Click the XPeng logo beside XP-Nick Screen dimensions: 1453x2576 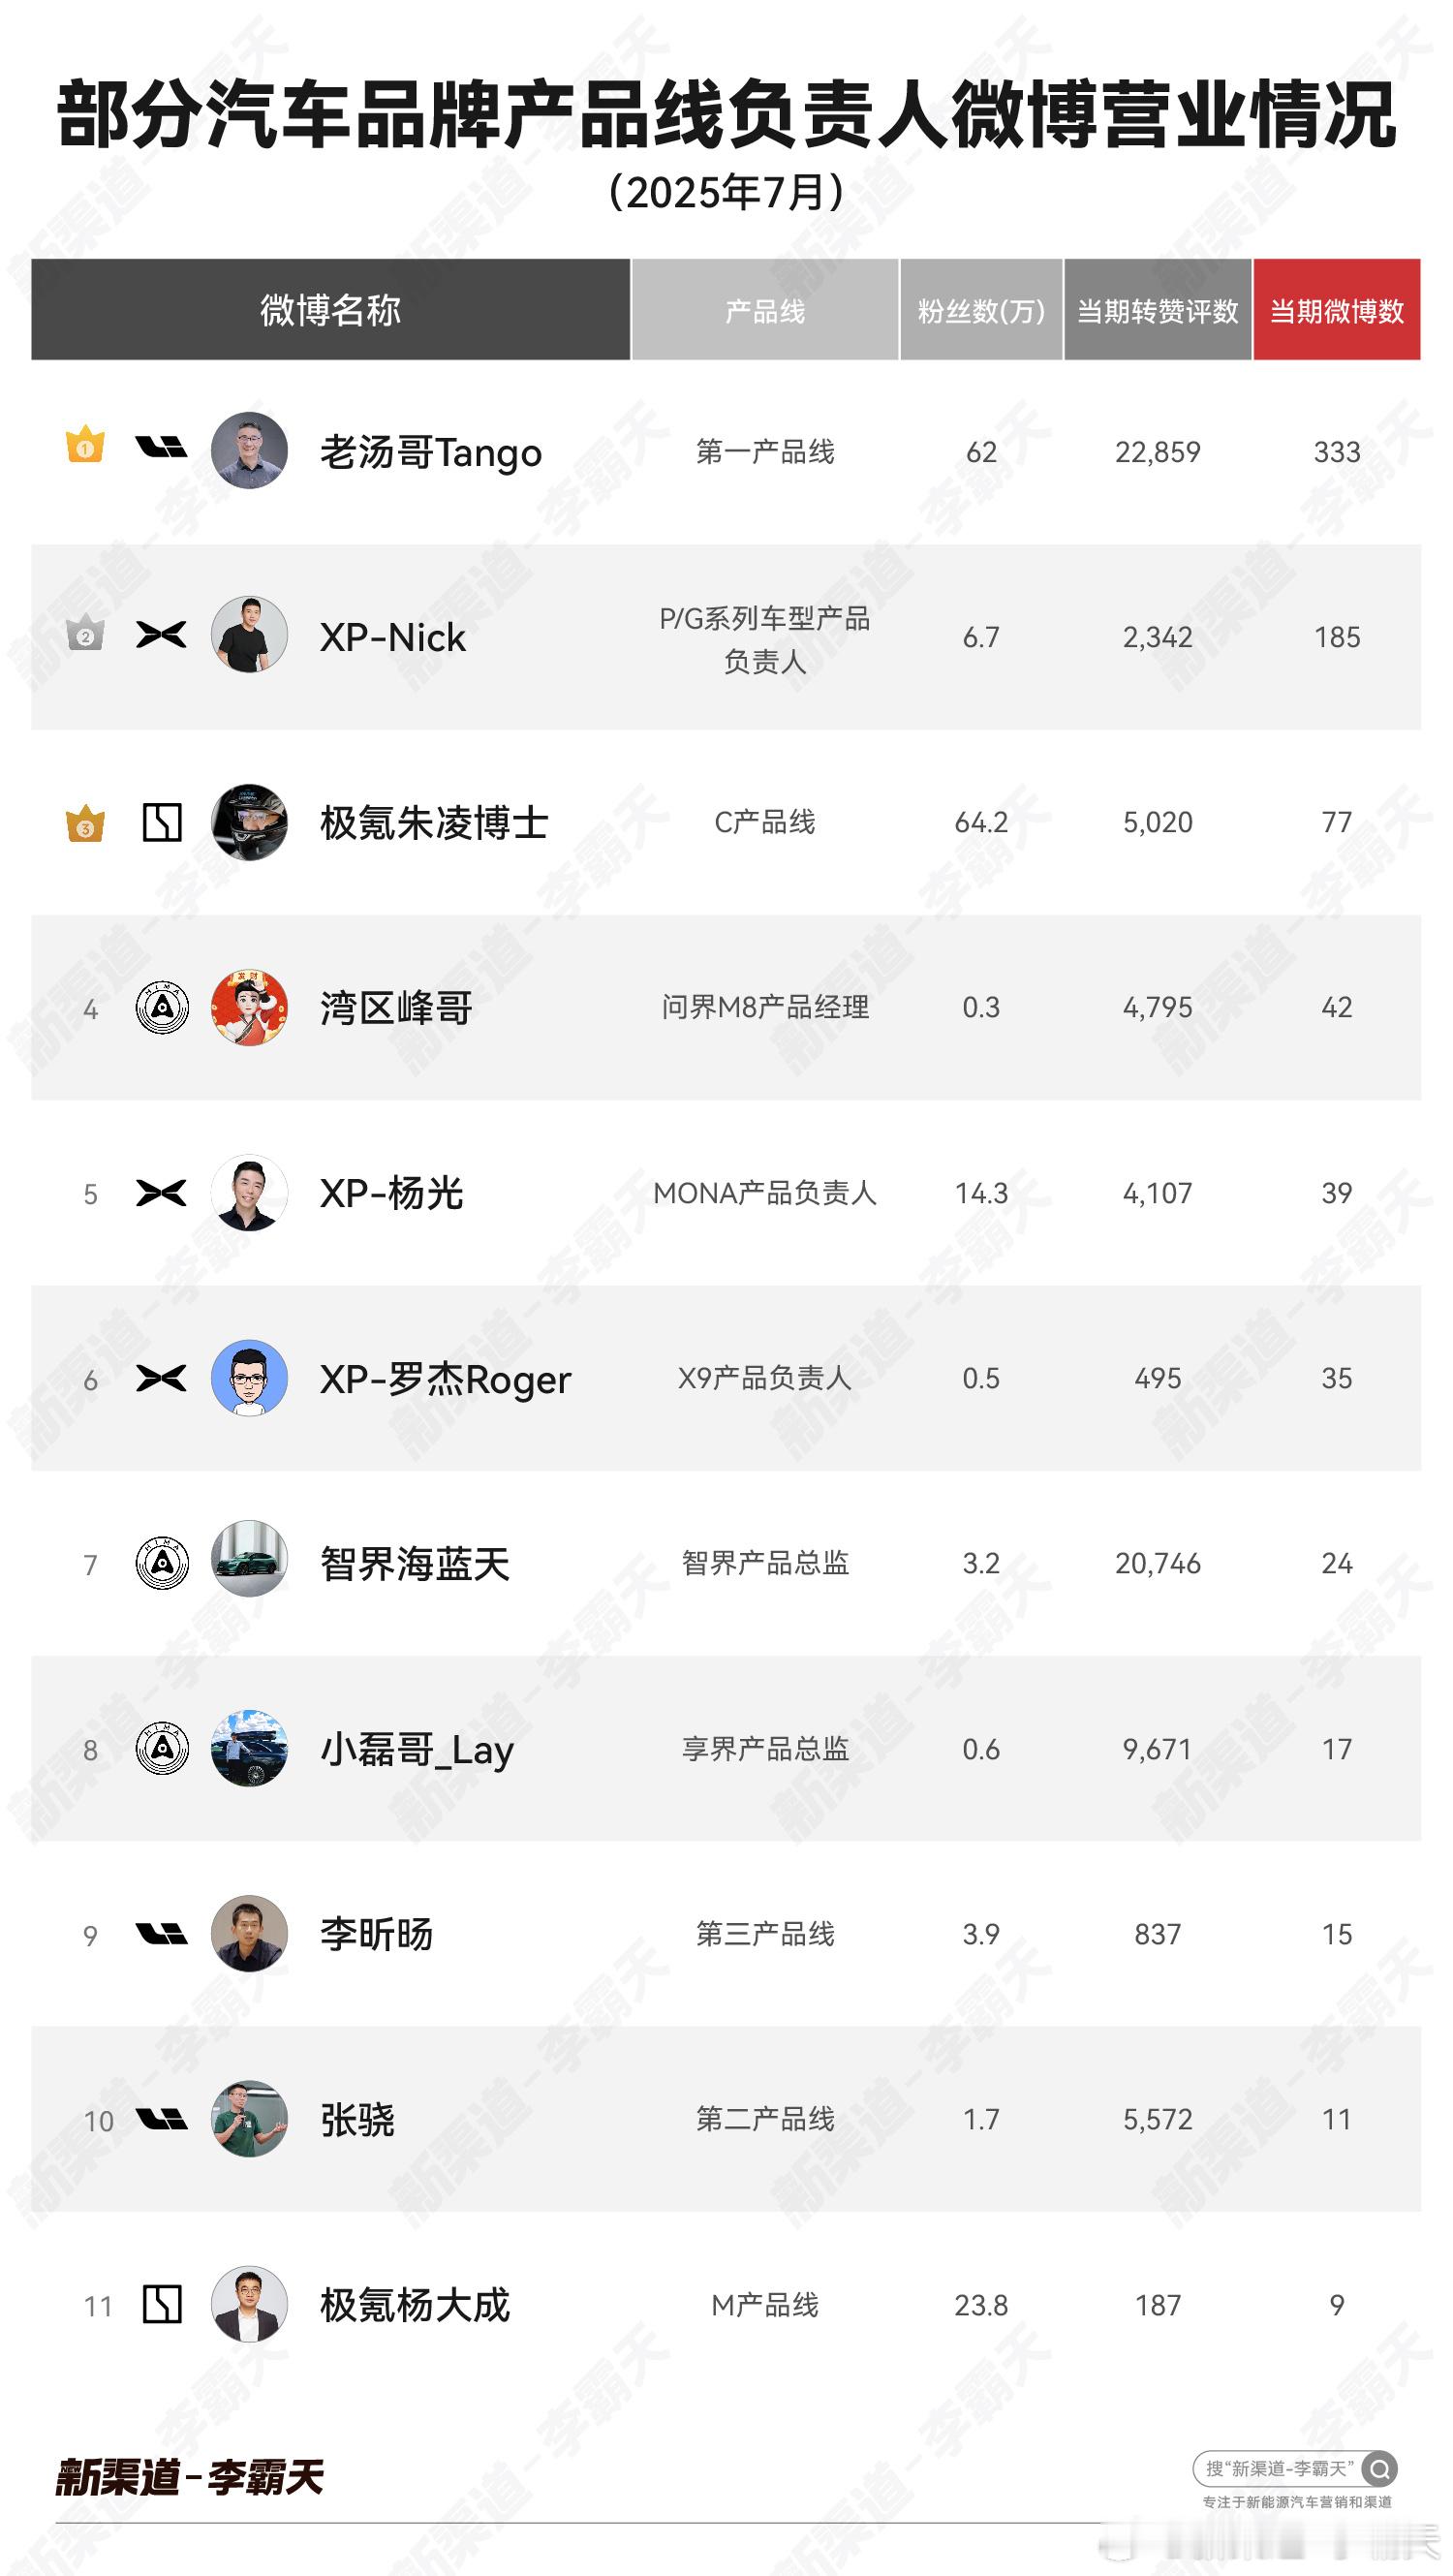(161, 635)
